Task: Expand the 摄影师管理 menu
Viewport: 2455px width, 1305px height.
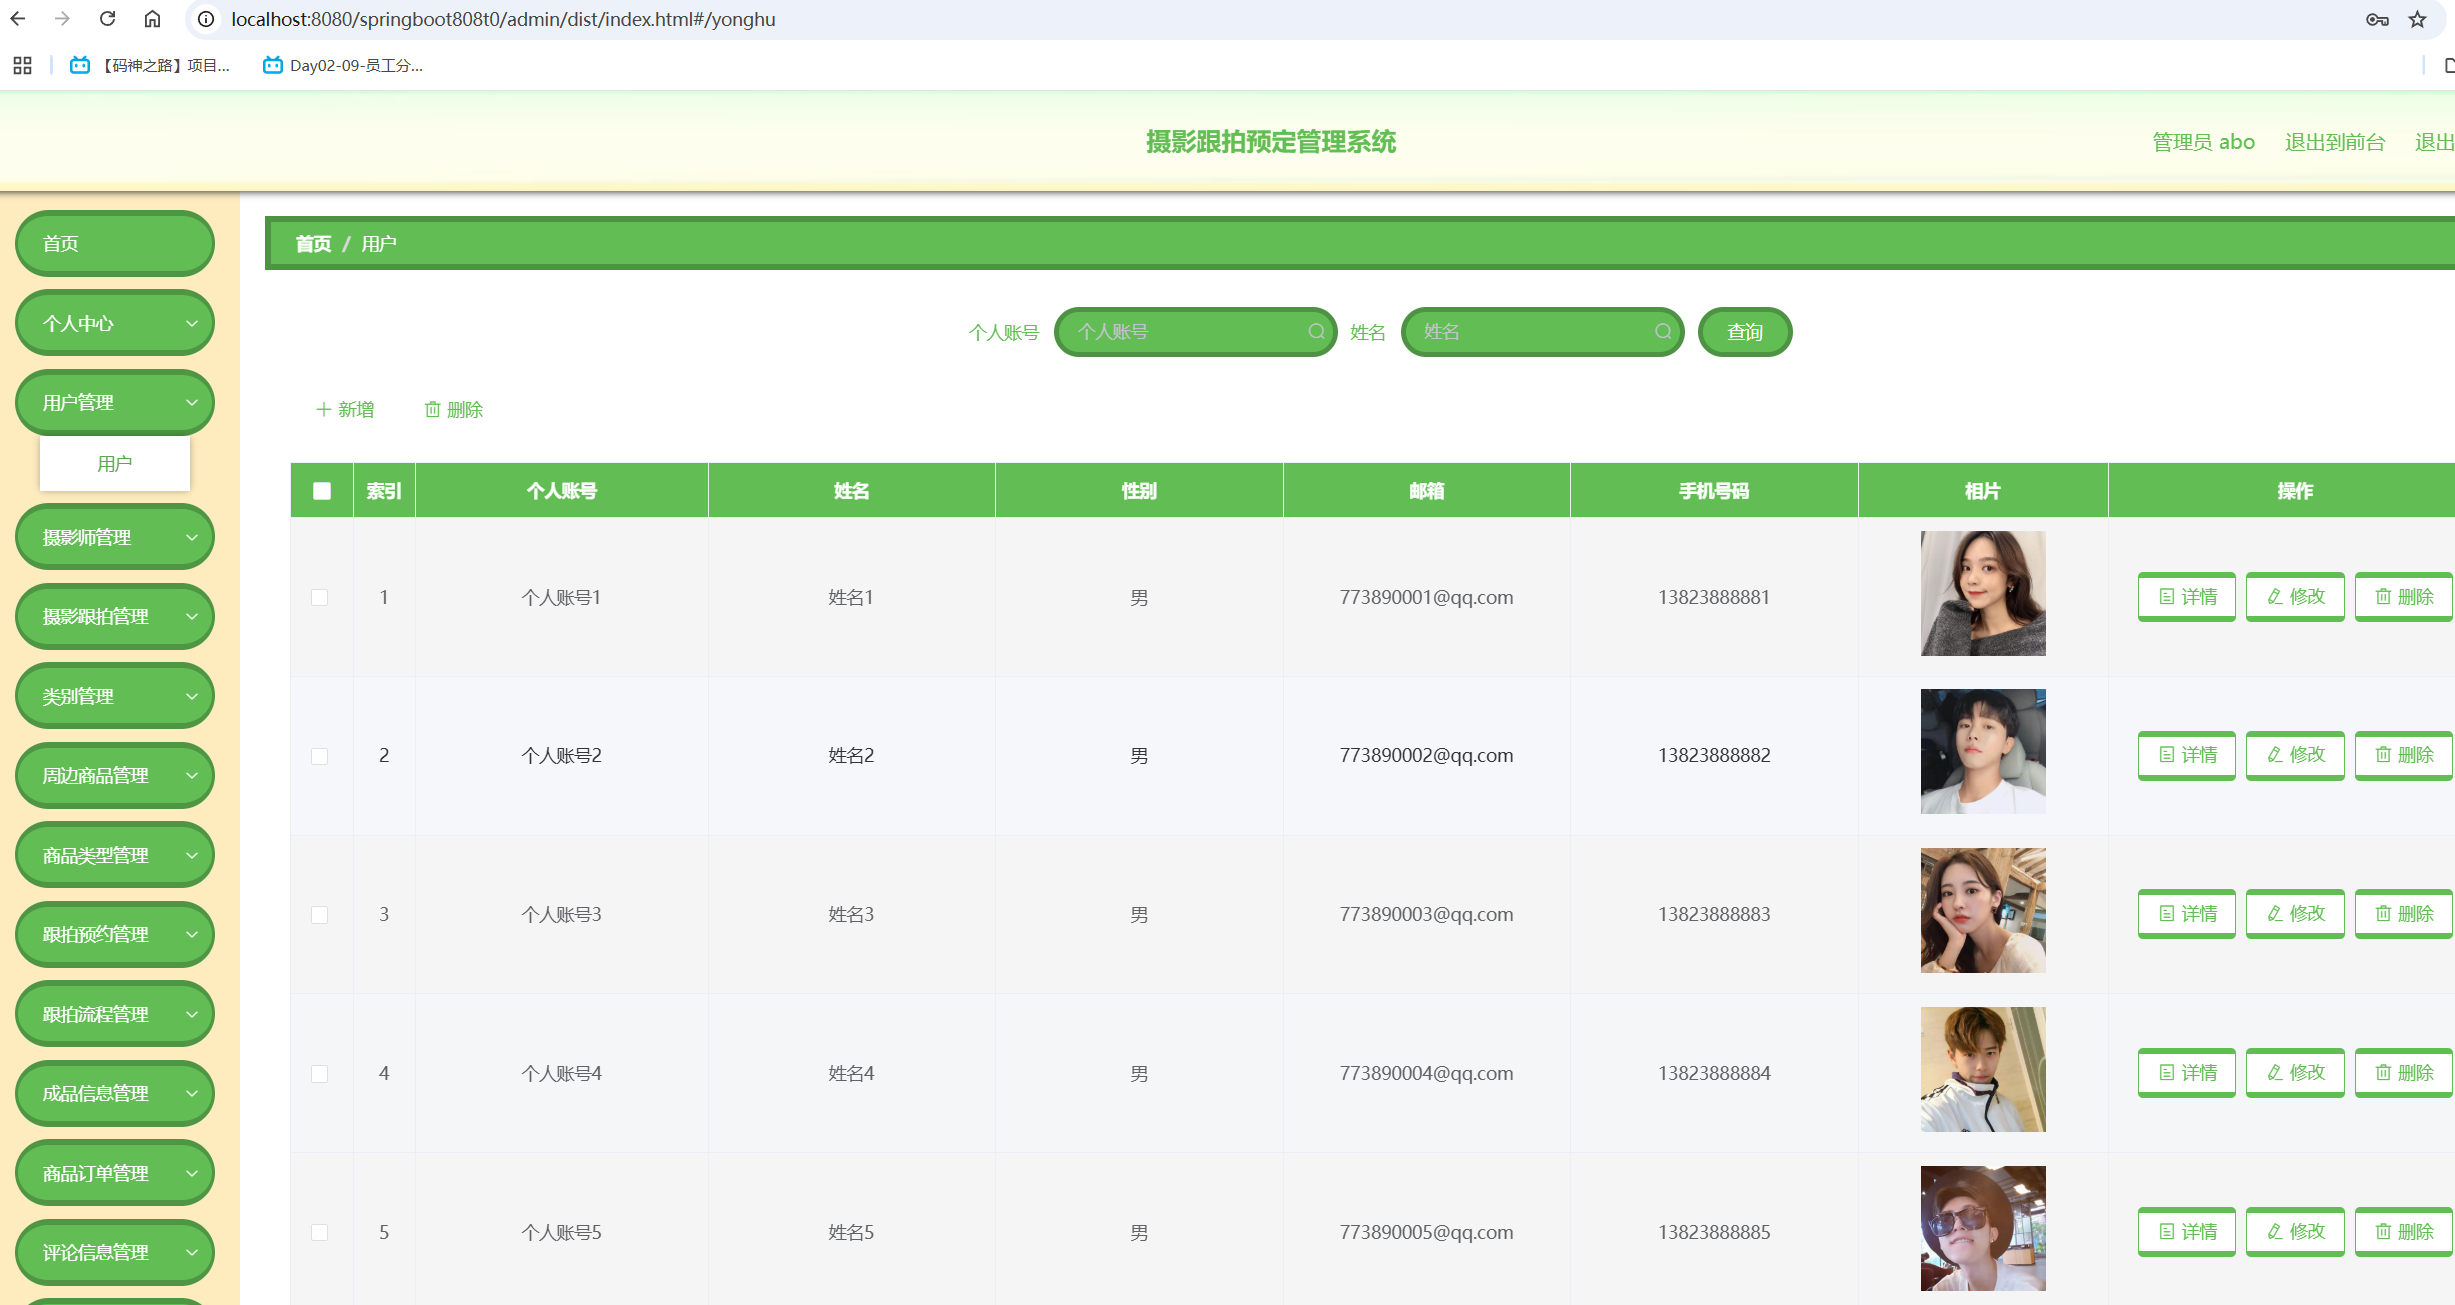Action: pyautogui.click(x=115, y=537)
